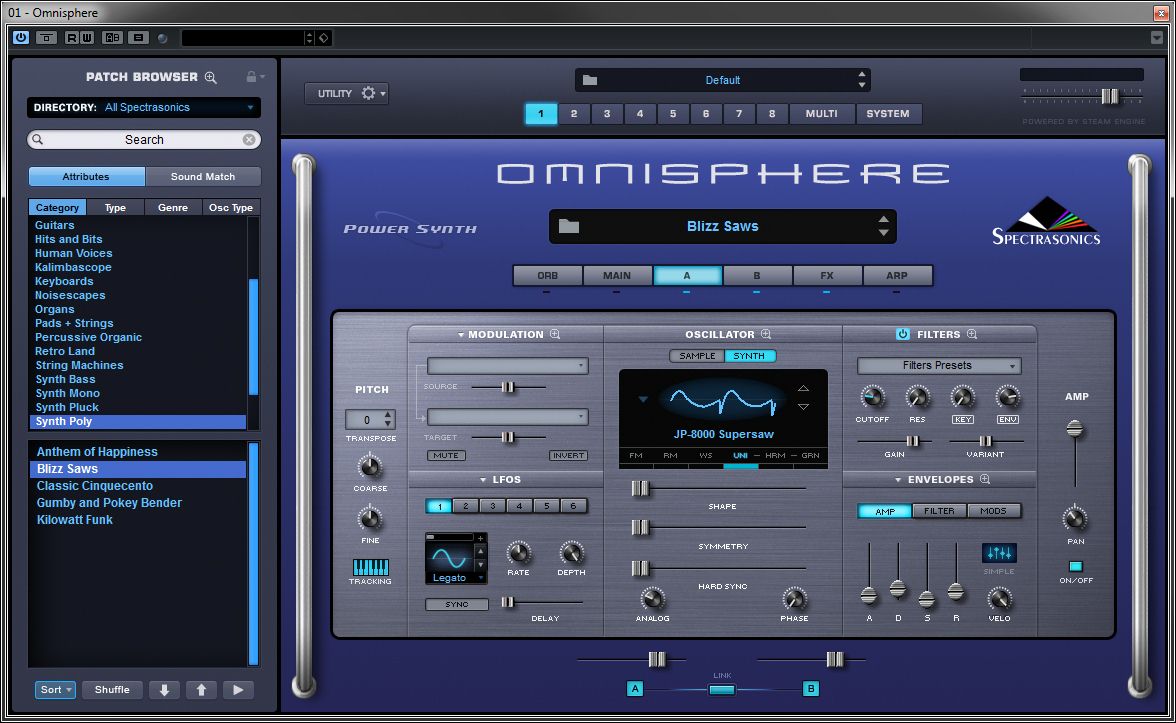This screenshot has width=1176, height=723.
Task: Toggle the filter ENV button
Action: click(1007, 419)
